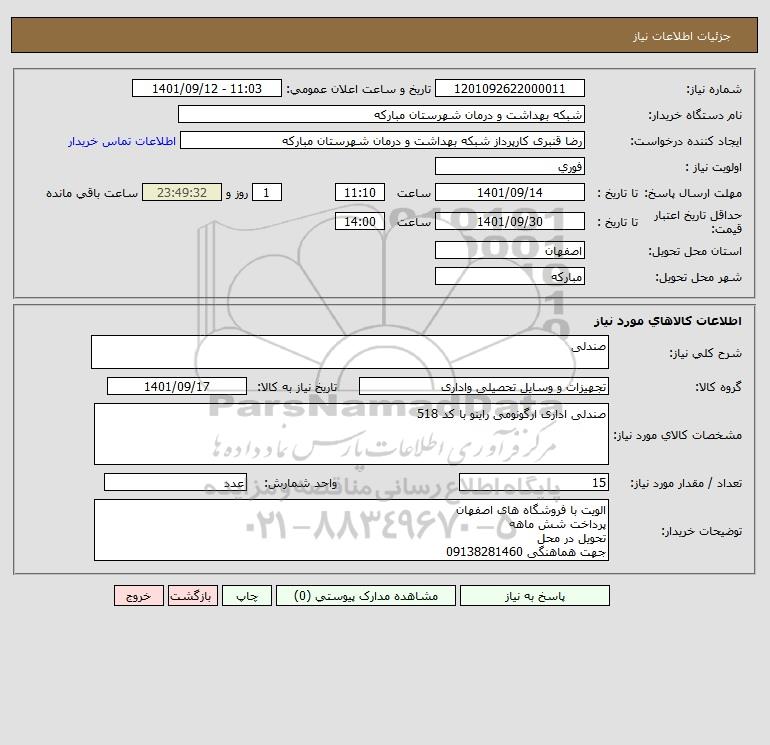The width and height of the screenshot is (770, 745).
Task: Click the goods specification text area
Action: point(351,434)
